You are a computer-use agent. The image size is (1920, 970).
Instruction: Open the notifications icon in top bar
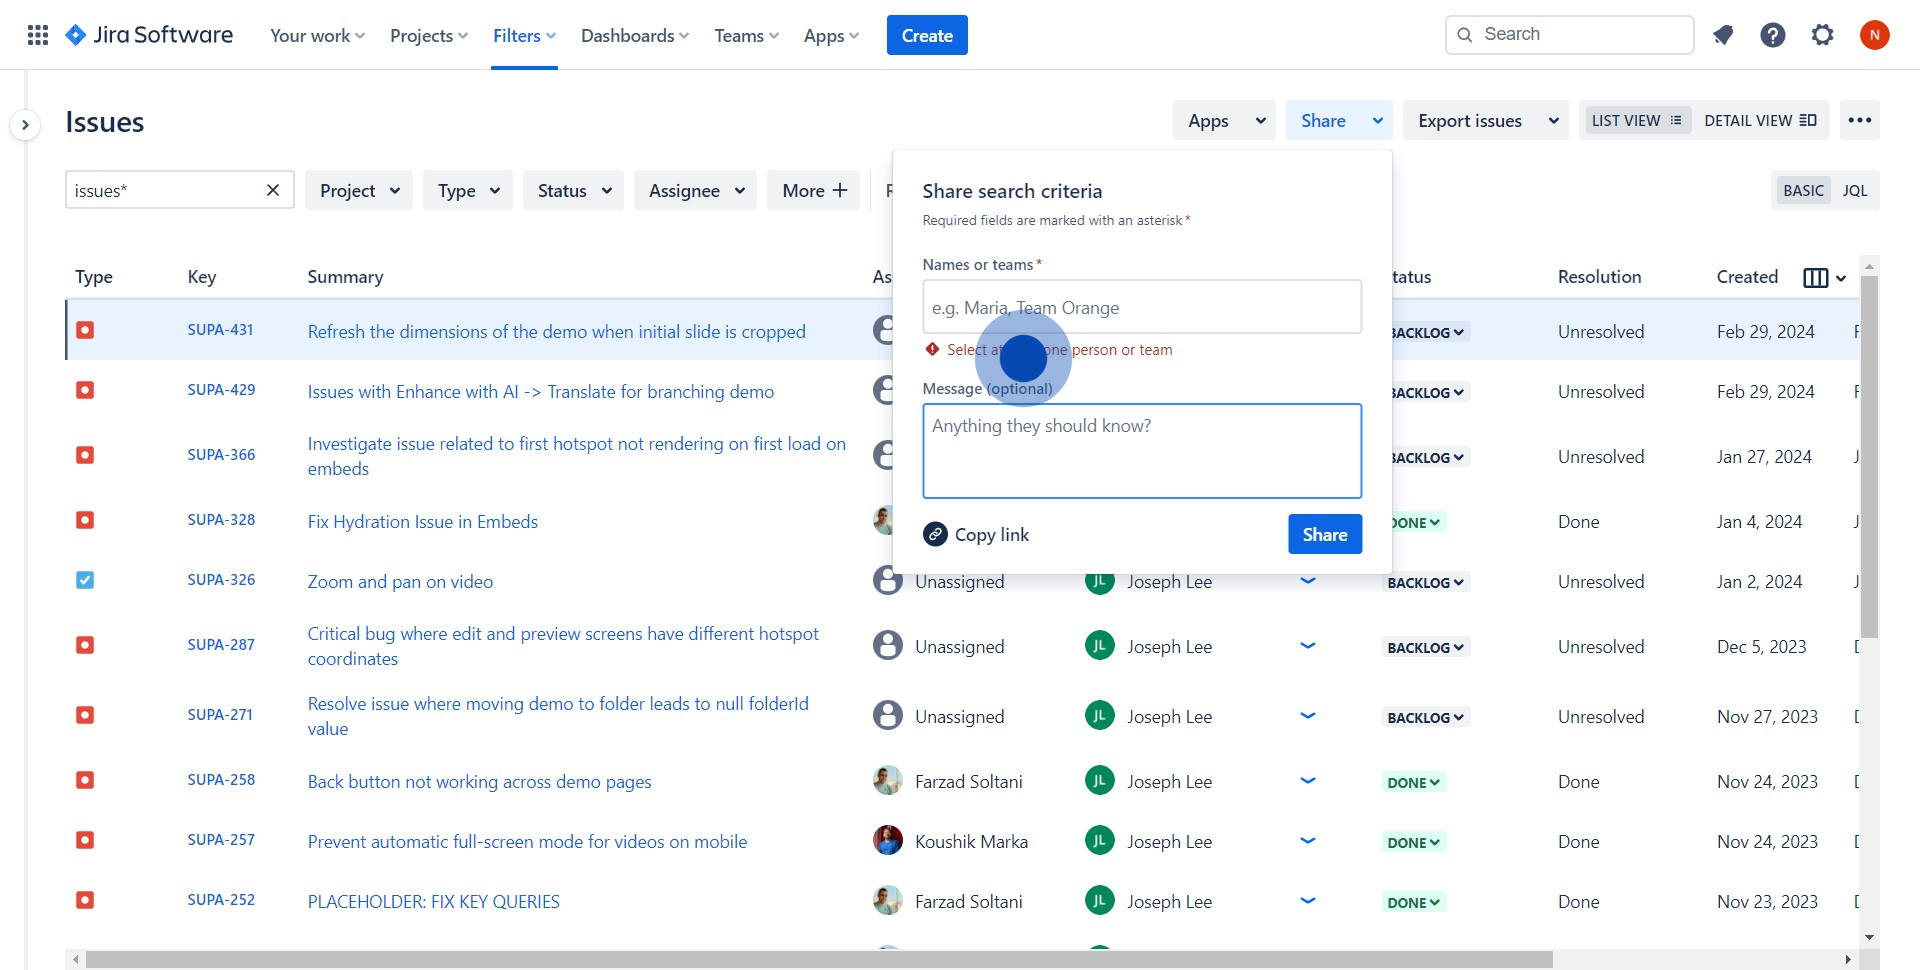tap(1722, 35)
